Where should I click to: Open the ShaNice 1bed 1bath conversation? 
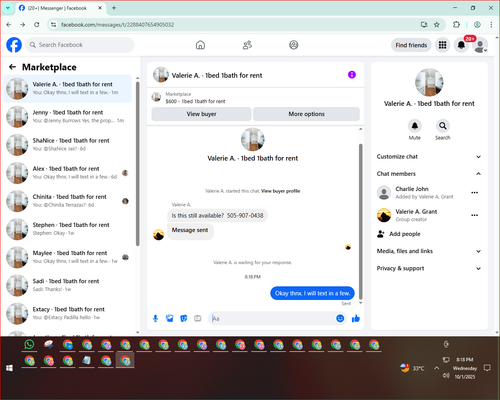coord(68,144)
